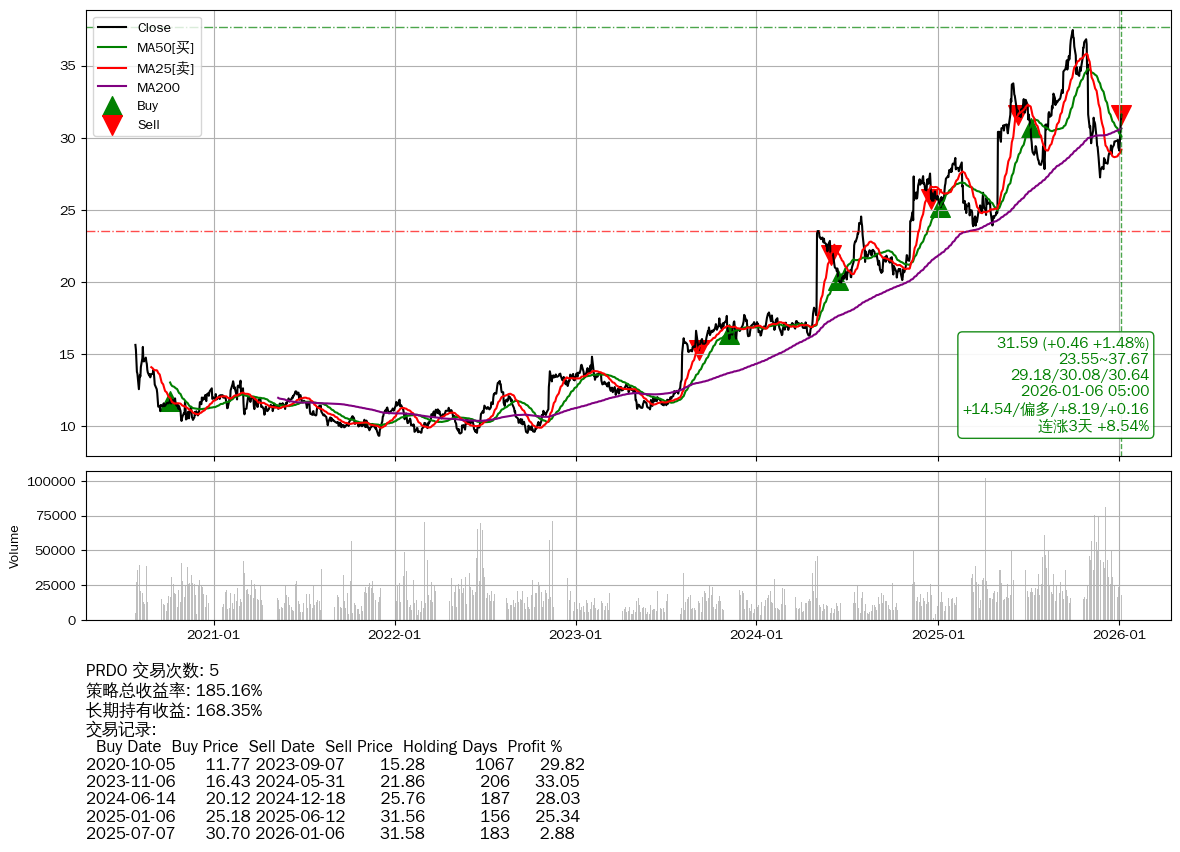The width and height of the screenshot is (1180, 852).
Task: Click the MA200 legend label
Action: click(158, 88)
